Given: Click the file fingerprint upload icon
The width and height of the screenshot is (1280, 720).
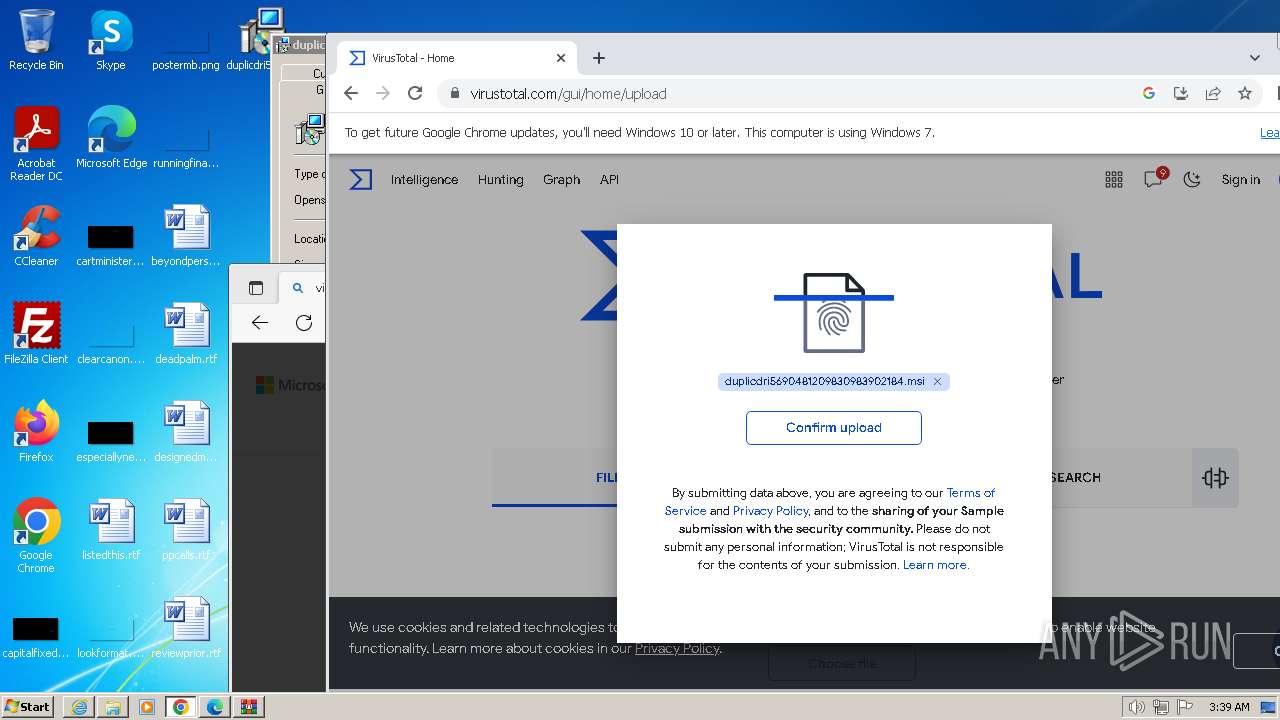Looking at the screenshot, I should [x=834, y=312].
